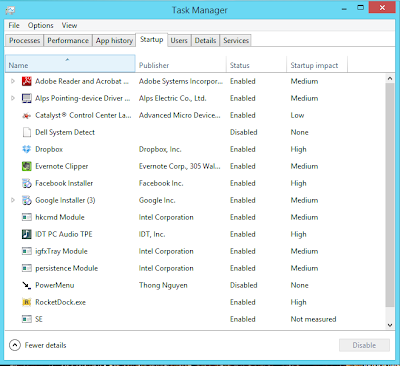
Task: Click the Thong Nguyen publisher cell
Action: coord(163,285)
